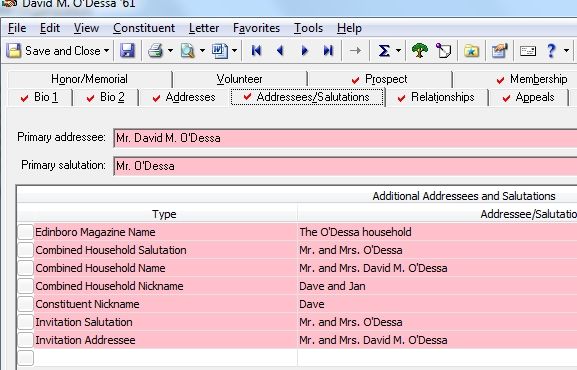This screenshot has width=577, height=370.
Task: Select row header for Invitation Salutation
Action: pos(25,322)
